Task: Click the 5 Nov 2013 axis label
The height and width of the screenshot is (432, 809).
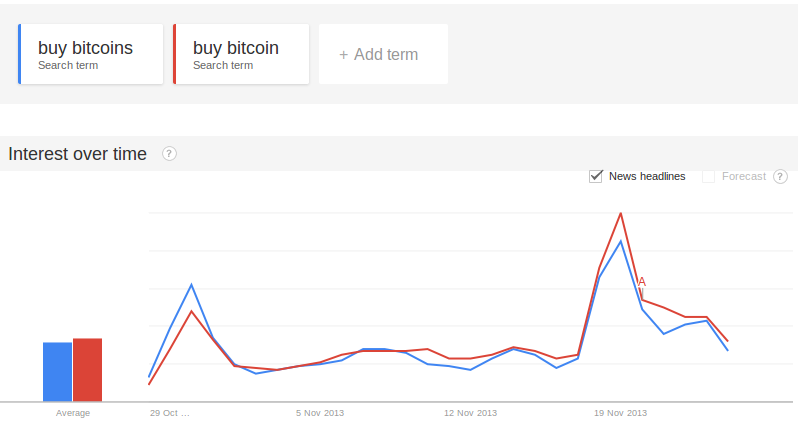Action: (320, 413)
